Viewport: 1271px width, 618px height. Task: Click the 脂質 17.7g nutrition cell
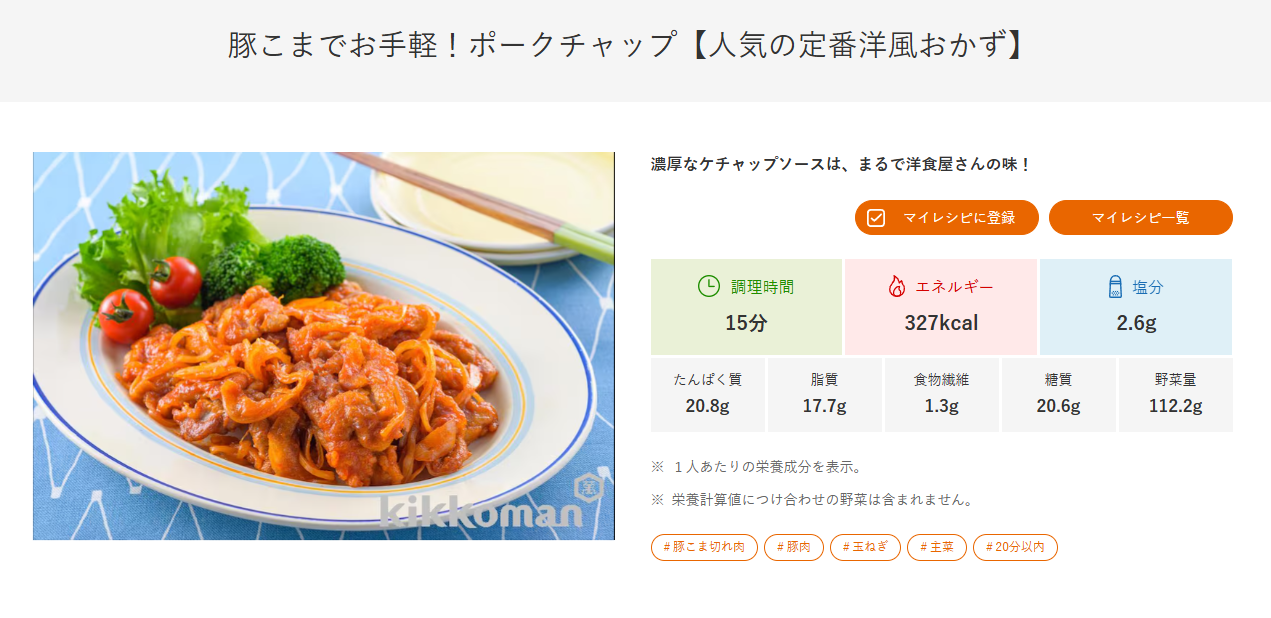824,394
